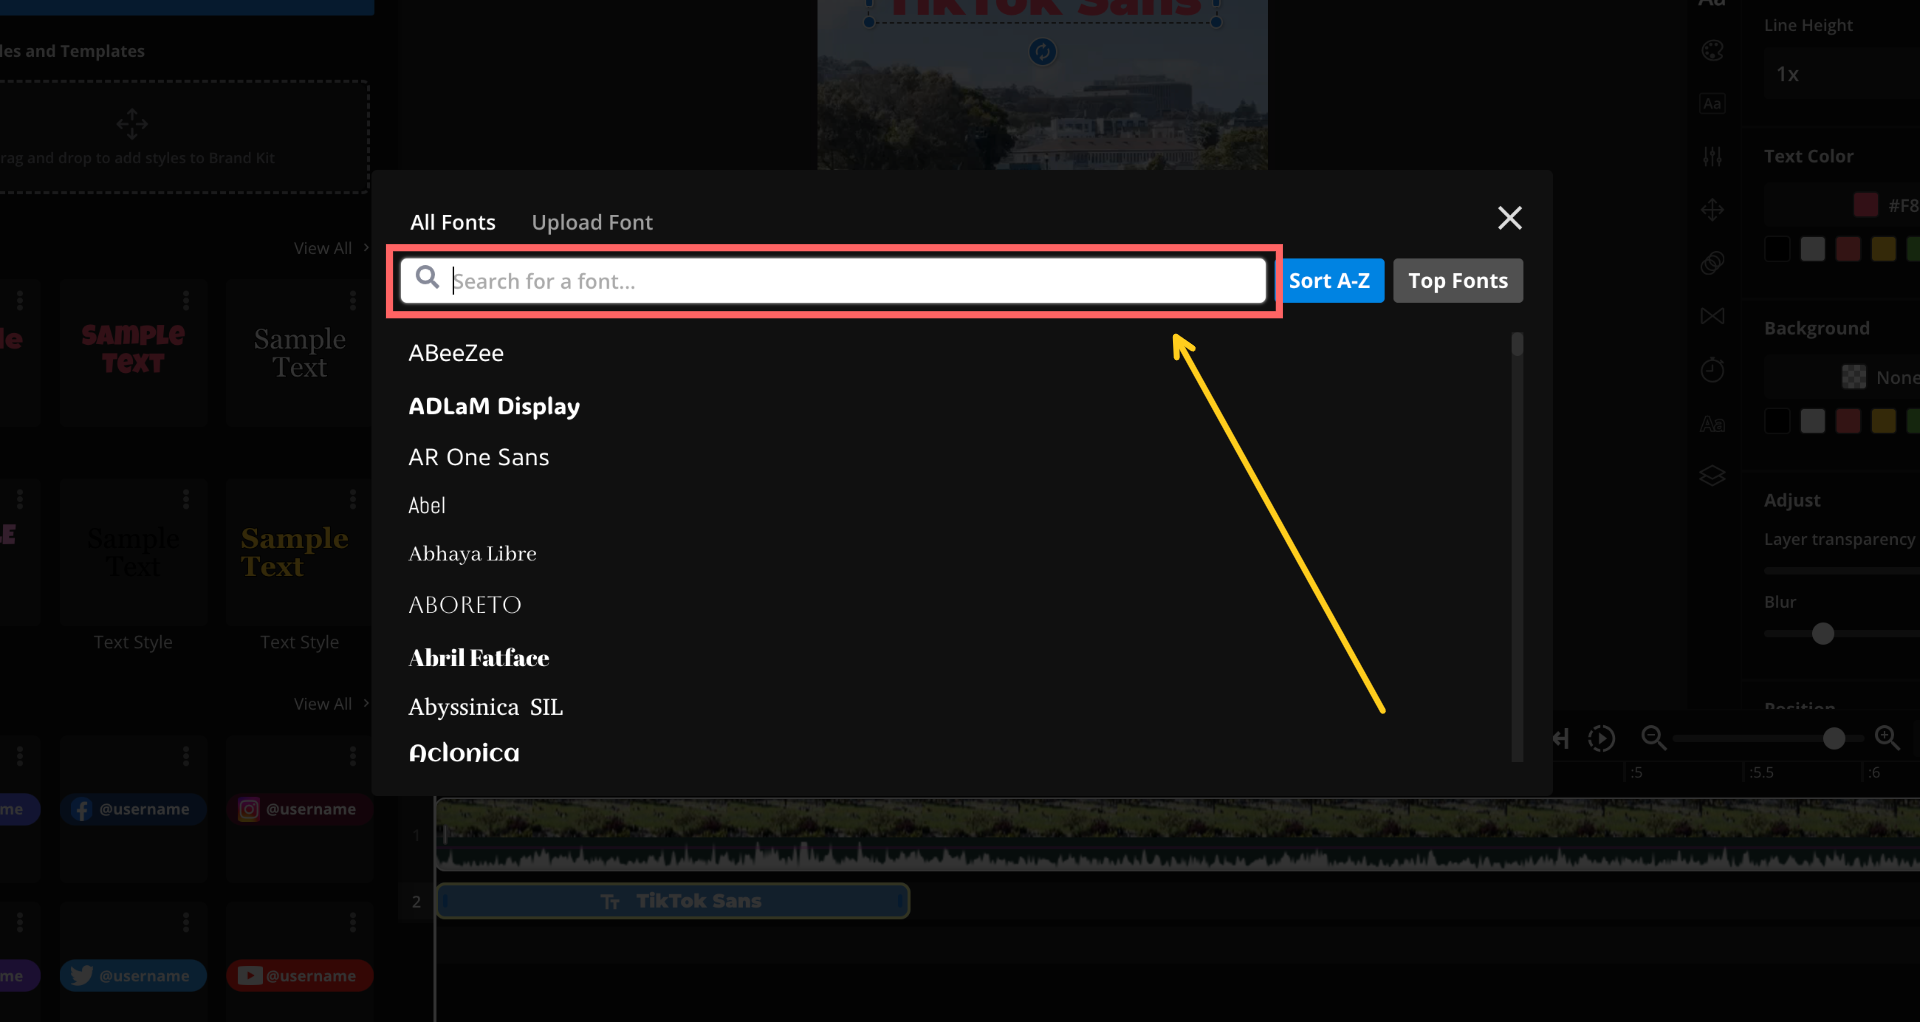Click the rotate icon on TikTok Sans text
This screenshot has width=1920, height=1022.
tap(1042, 52)
